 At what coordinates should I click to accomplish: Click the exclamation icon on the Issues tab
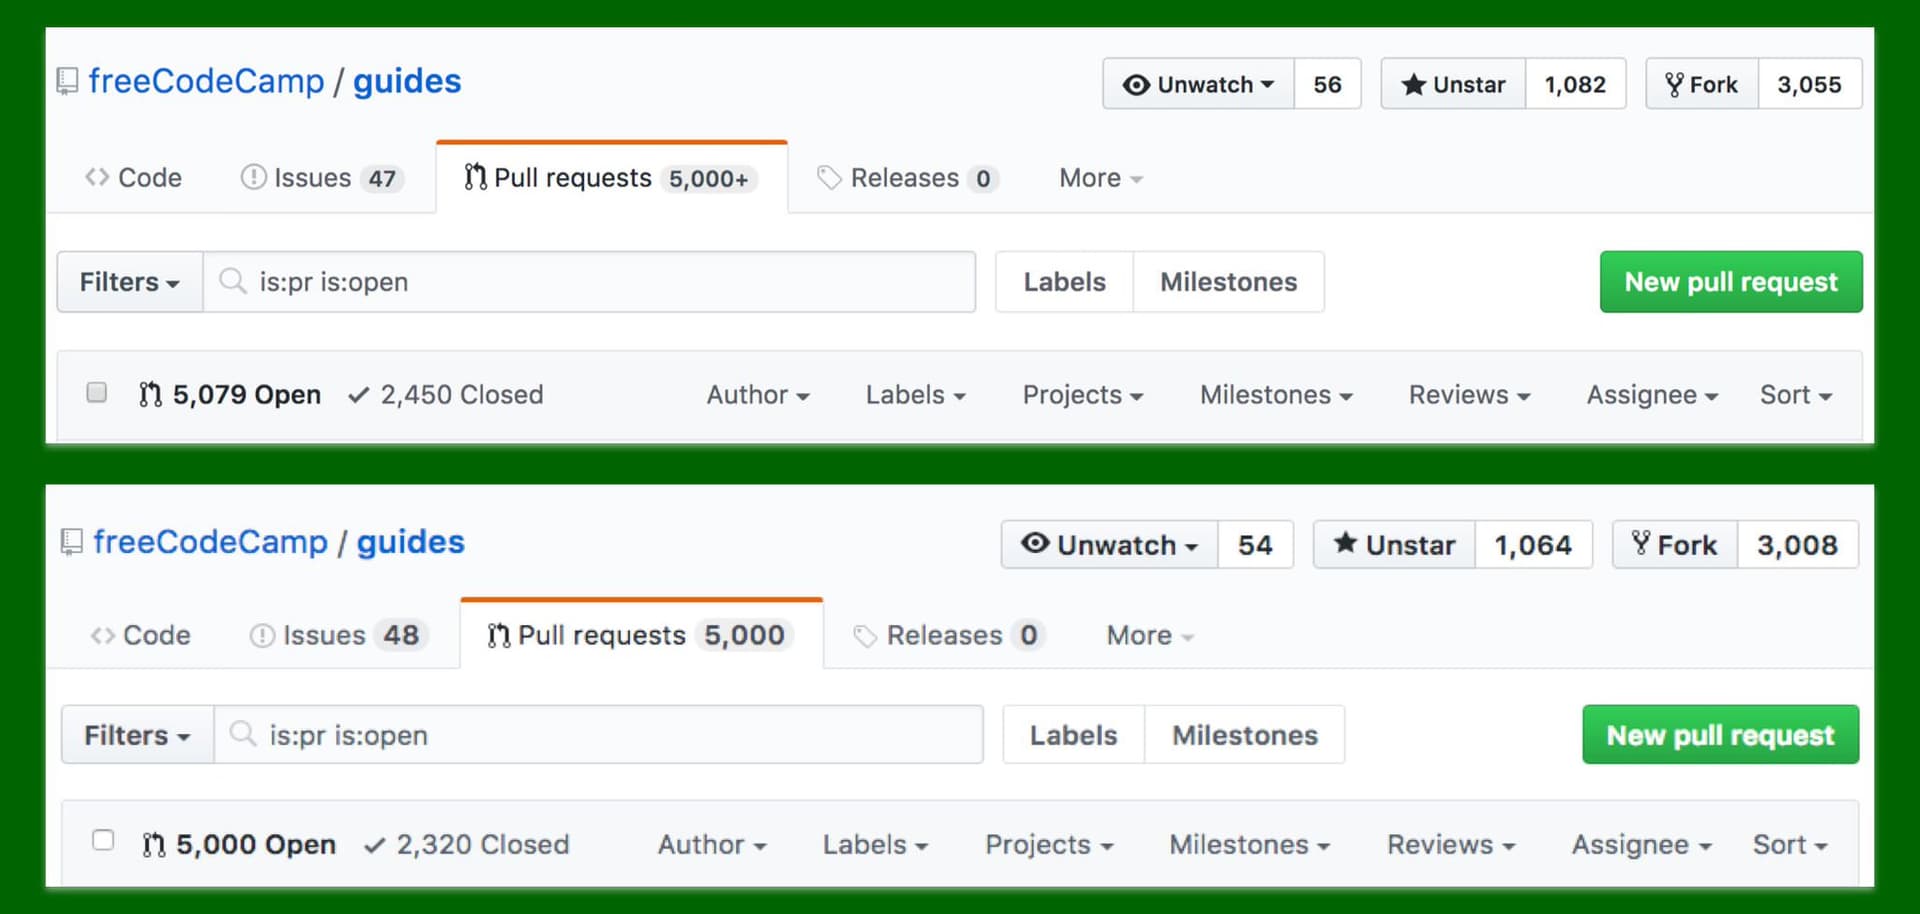(253, 177)
